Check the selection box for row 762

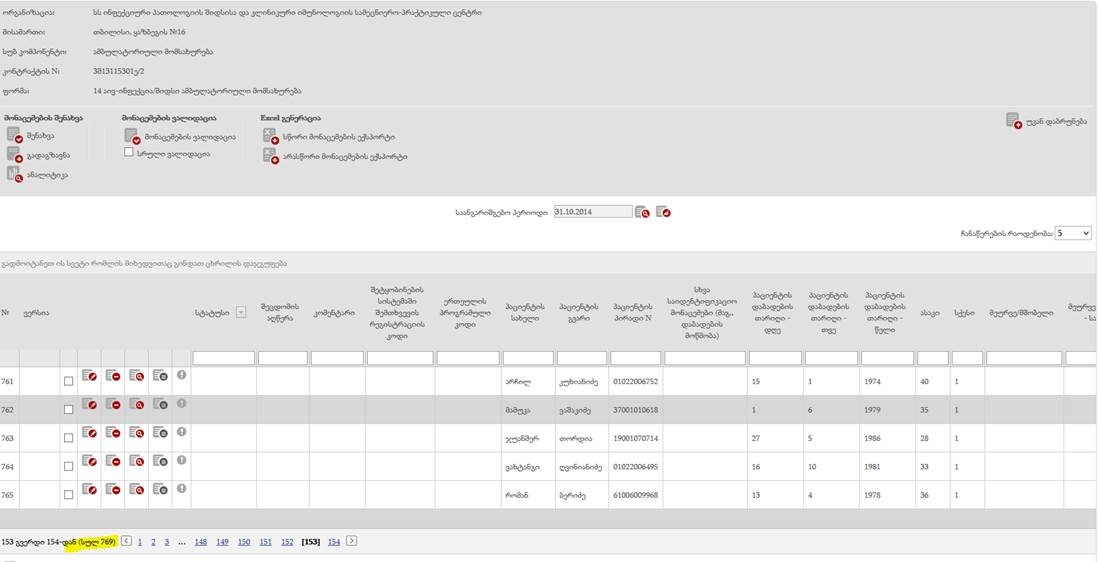68,409
